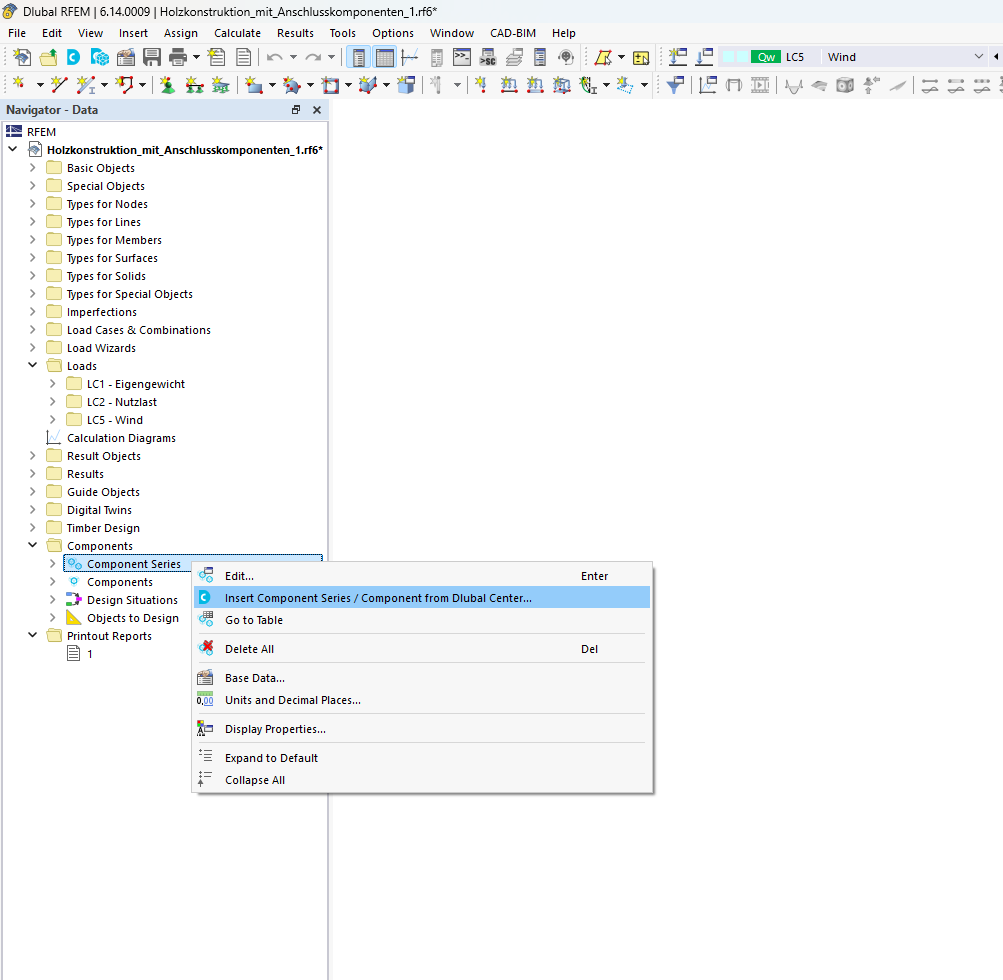Image resolution: width=1003 pixels, height=980 pixels.
Task: Click the result diagram graph icon
Action: point(707,84)
